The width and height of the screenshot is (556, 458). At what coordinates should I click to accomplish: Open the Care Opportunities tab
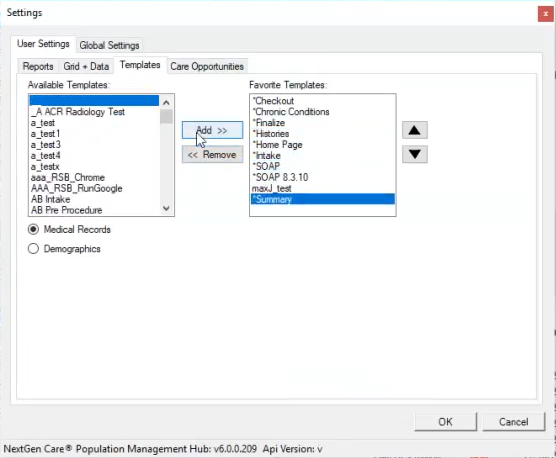click(207, 66)
